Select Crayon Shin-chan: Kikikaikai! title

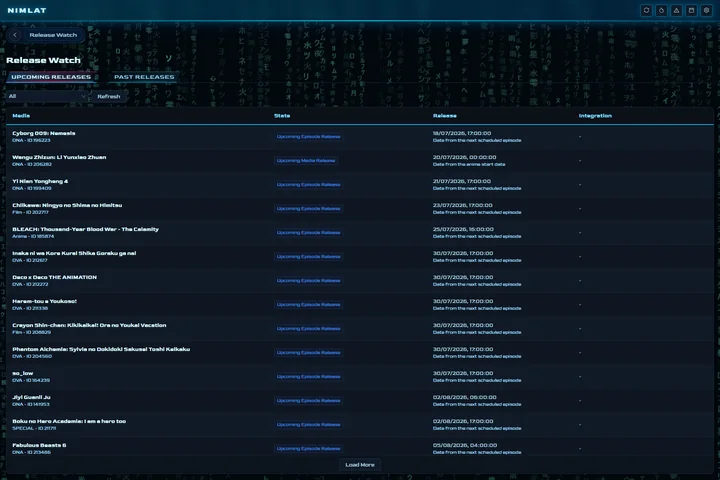tap(89, 325)
